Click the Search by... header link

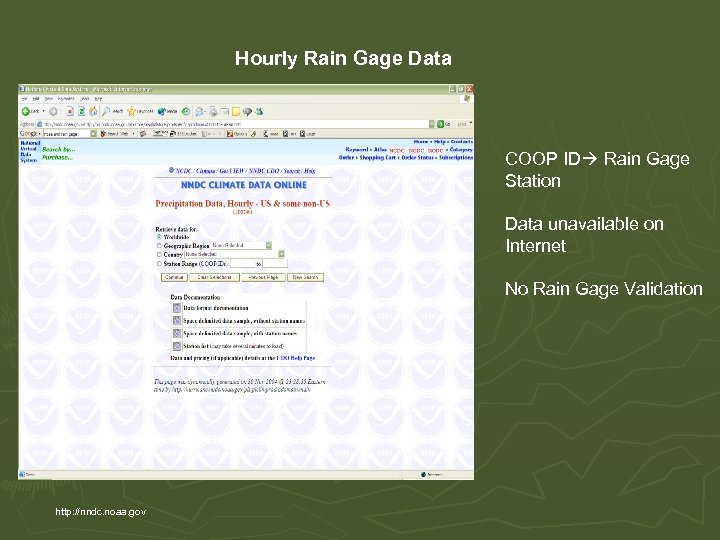pos(58,149)
